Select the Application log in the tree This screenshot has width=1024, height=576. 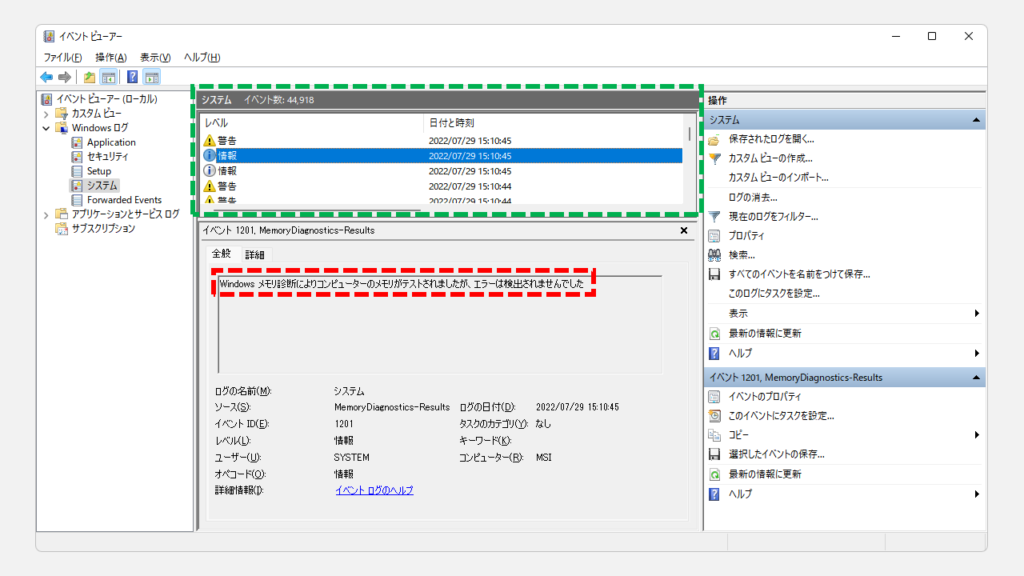[x=111, y=142]
